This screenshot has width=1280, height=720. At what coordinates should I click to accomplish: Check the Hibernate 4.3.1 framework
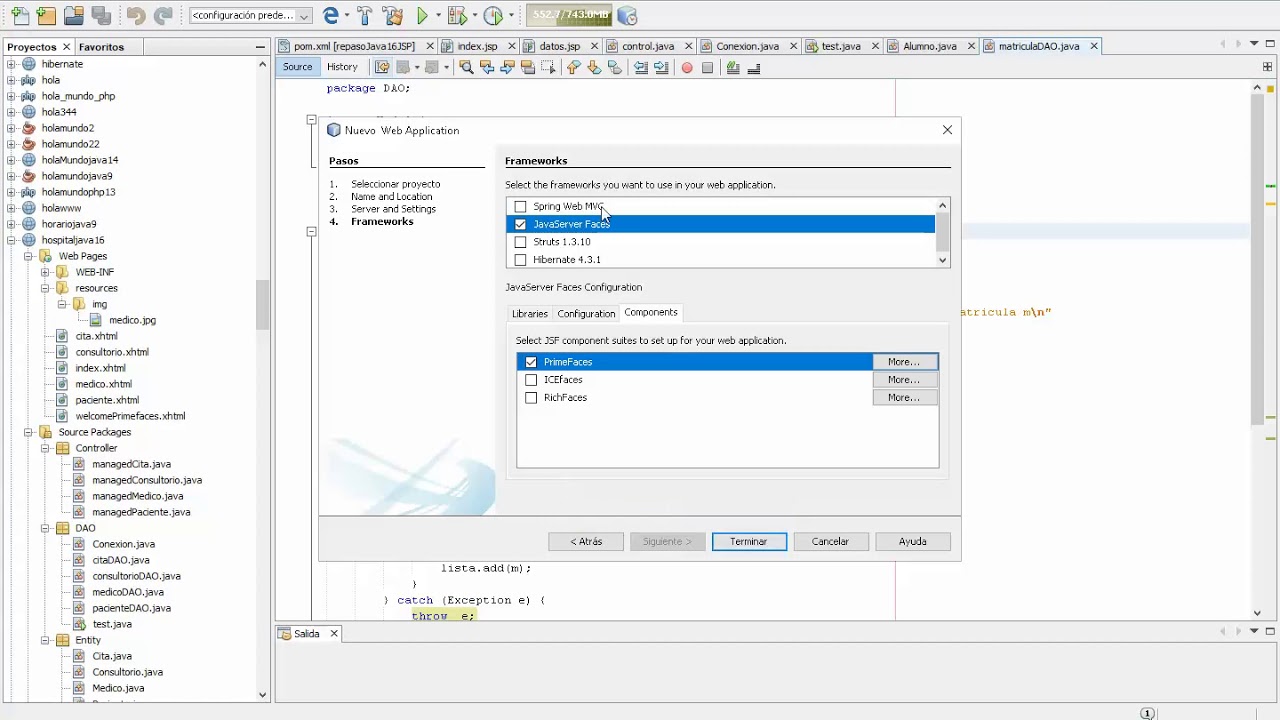click(520, 260)
